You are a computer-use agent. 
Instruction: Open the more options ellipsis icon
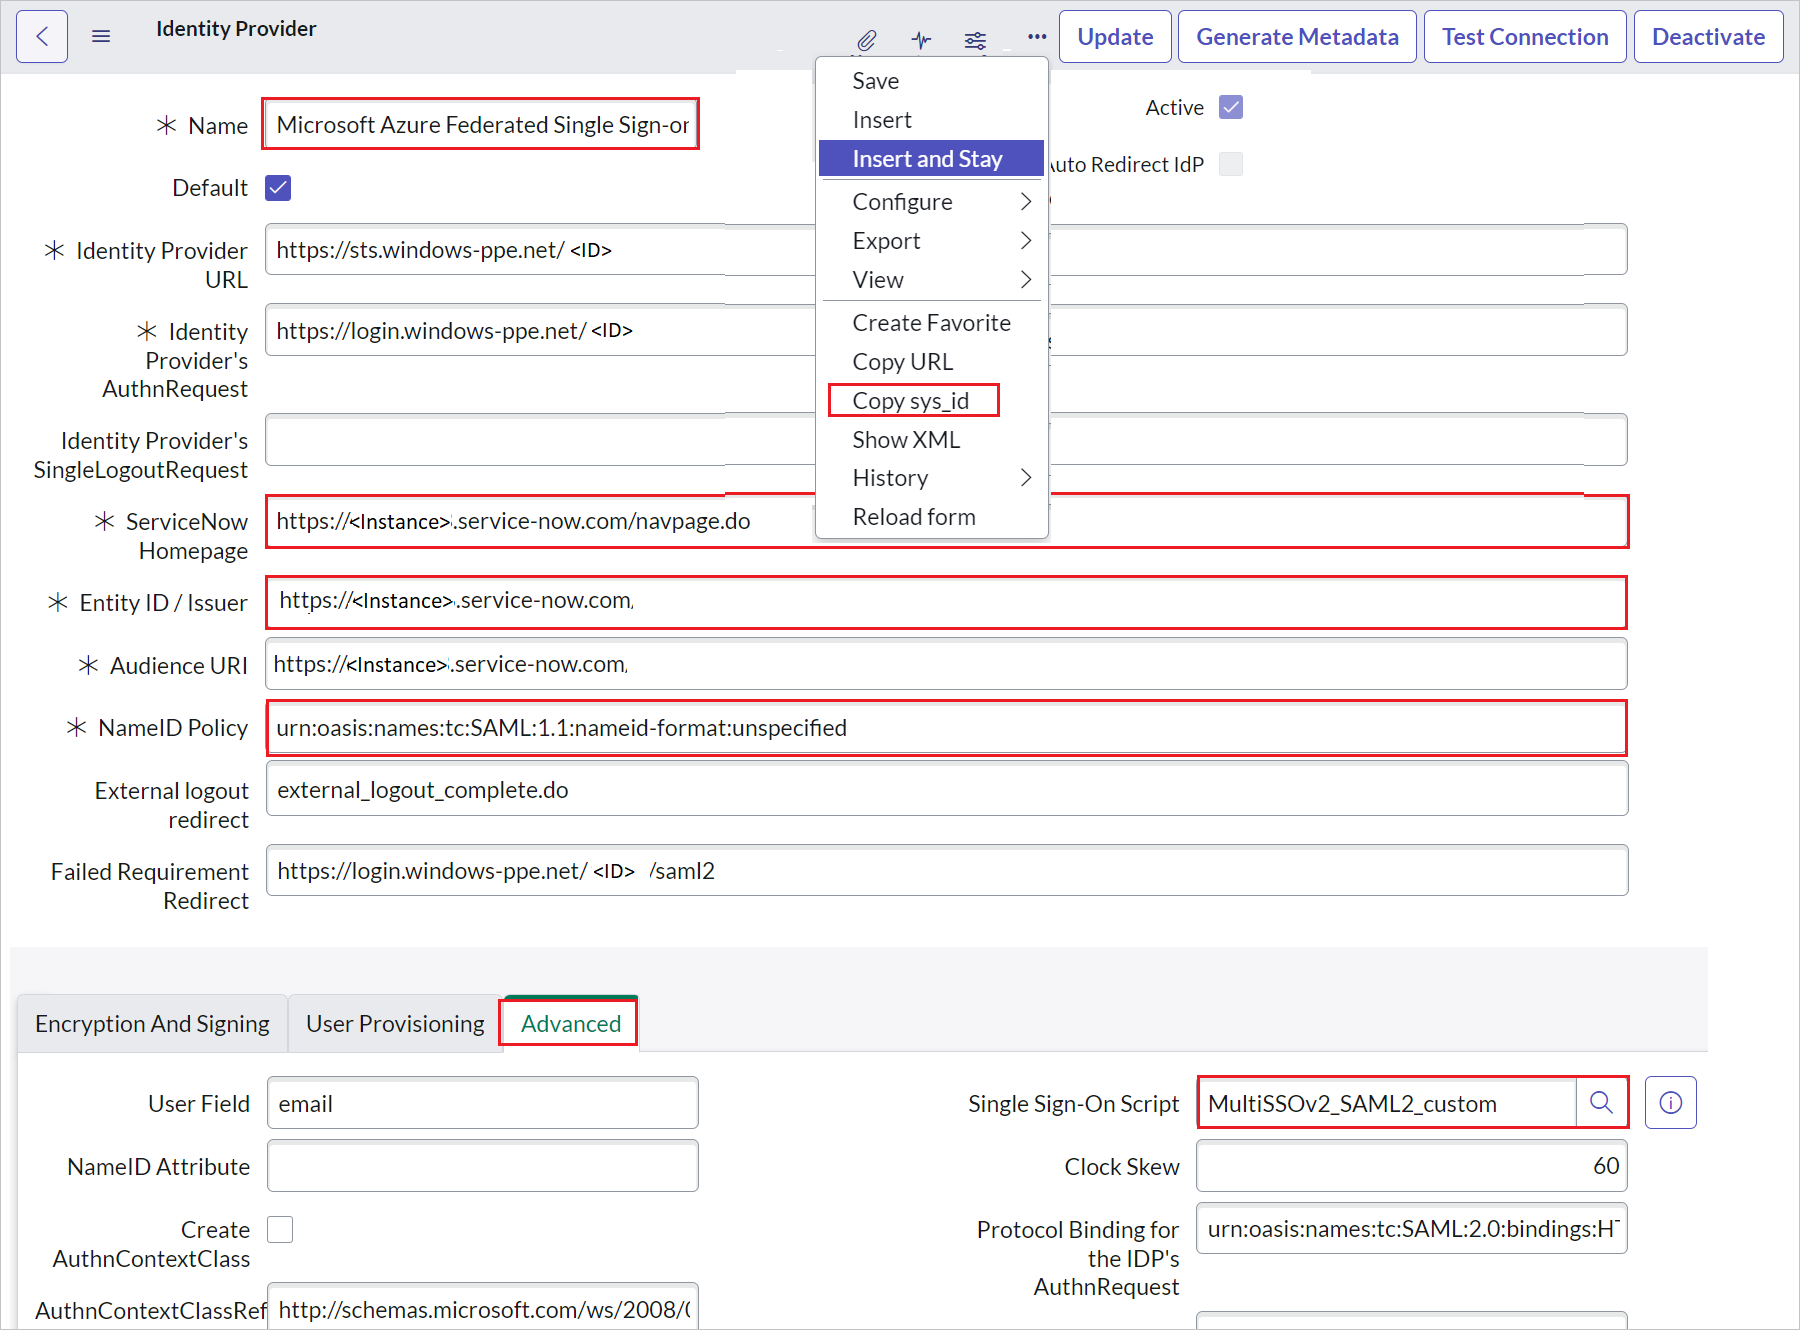pyautogui.click(x=1036, y=36)
